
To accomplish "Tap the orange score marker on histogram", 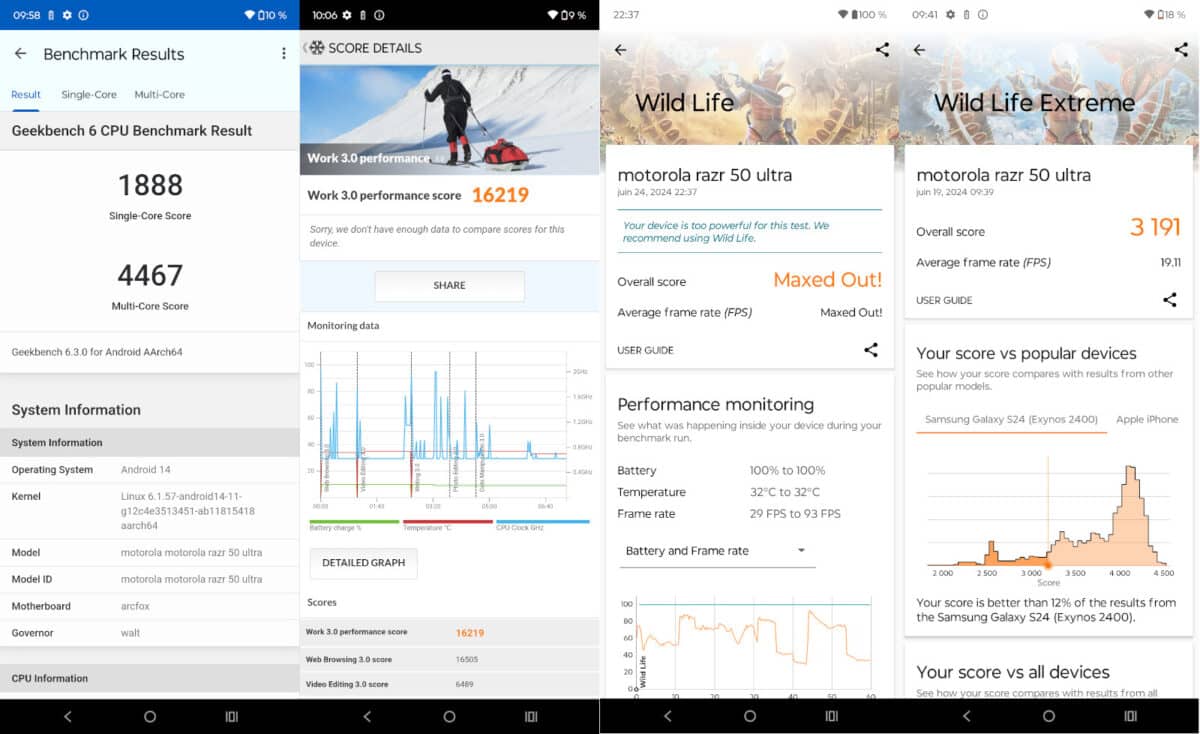I will 1048,566.
